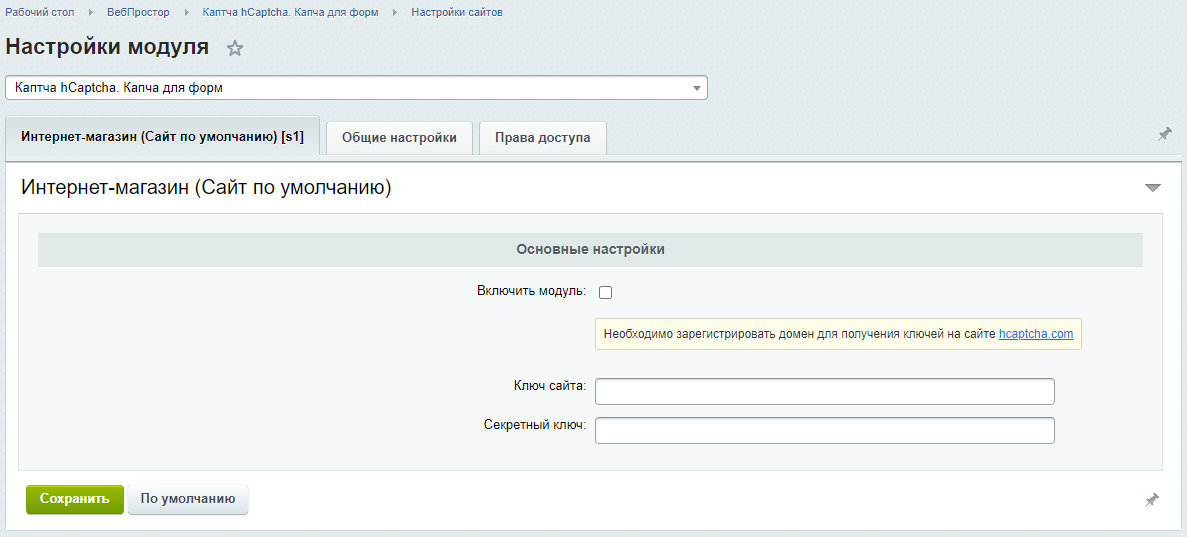The height and width of the screenshot is (537, 1187).
Task: Go to Рабочий стол breadcrumb
Action: (38, 13)
